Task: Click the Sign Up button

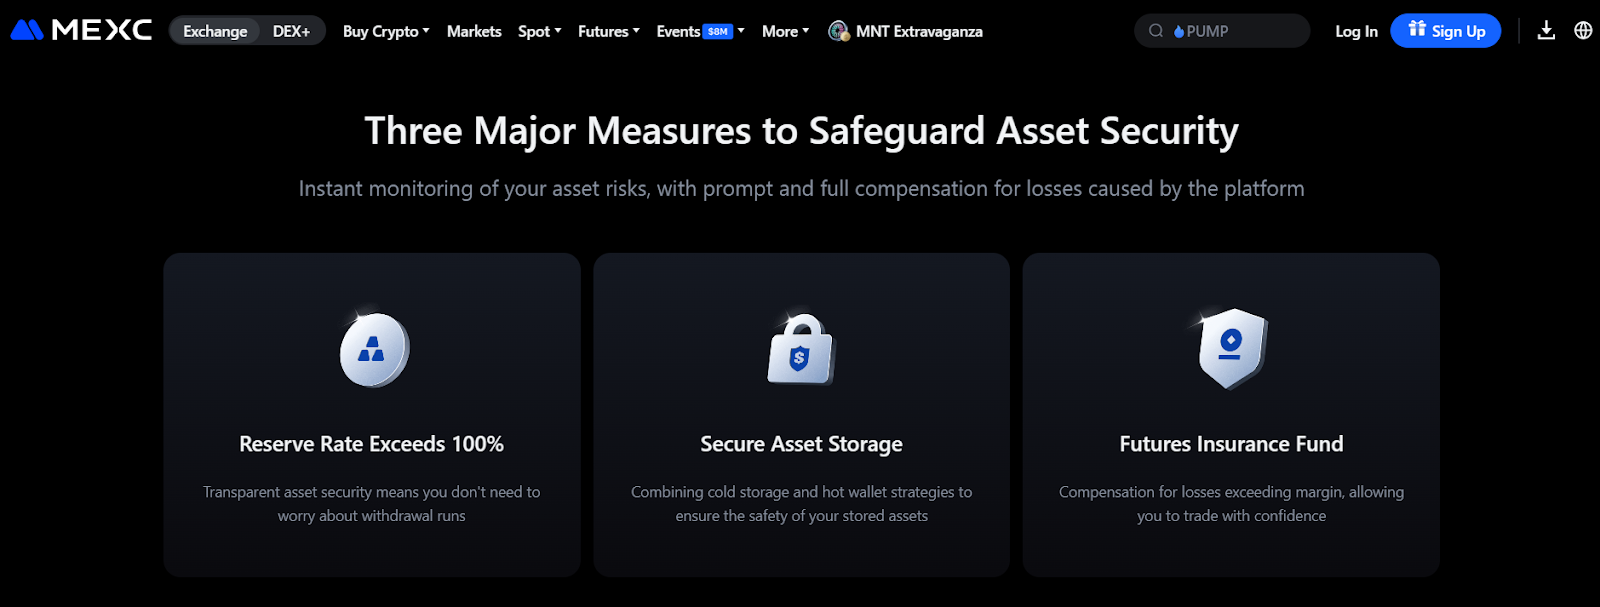Action: click(1446, 31)
